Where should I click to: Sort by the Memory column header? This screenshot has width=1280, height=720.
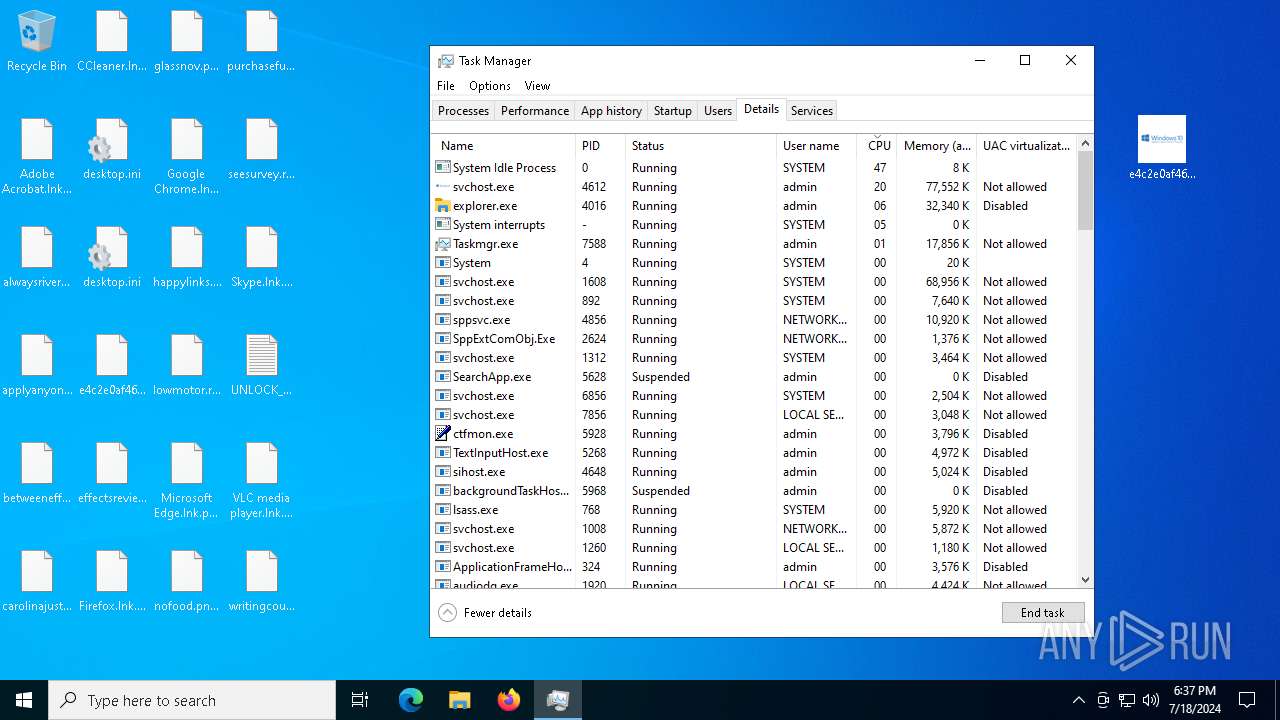click(937, 146)
